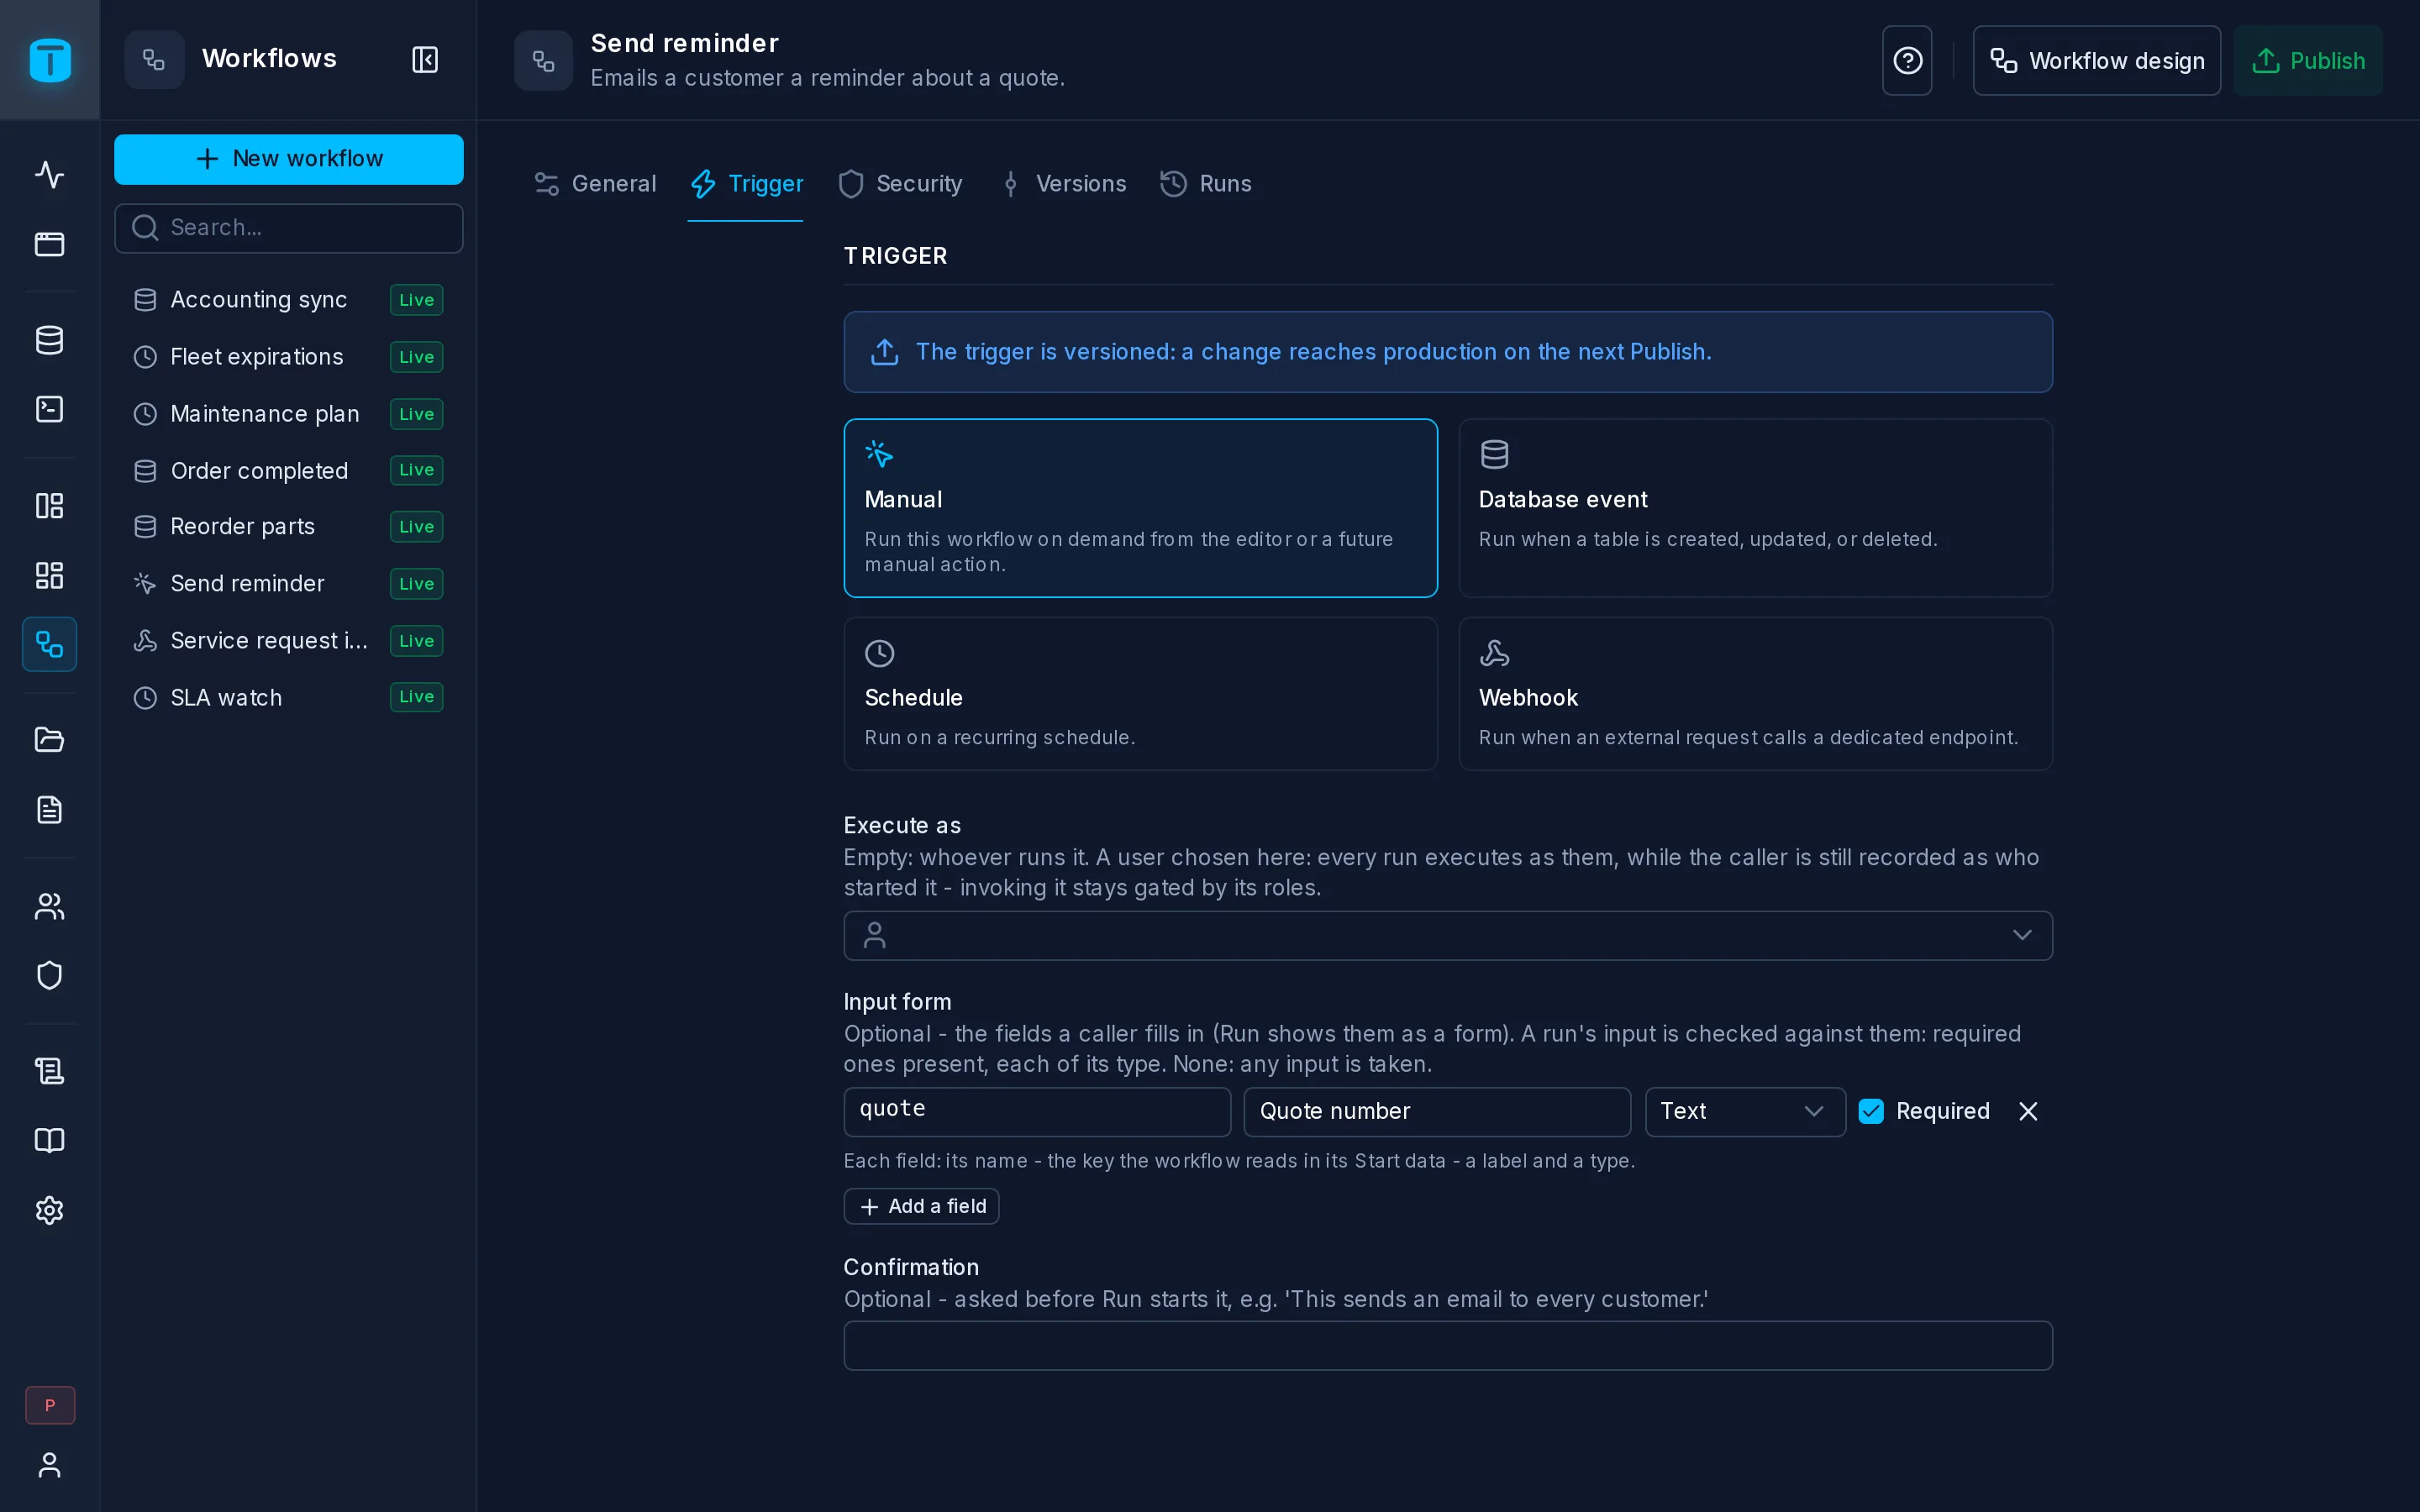Open the users icon in left rail

coord(49,906)
